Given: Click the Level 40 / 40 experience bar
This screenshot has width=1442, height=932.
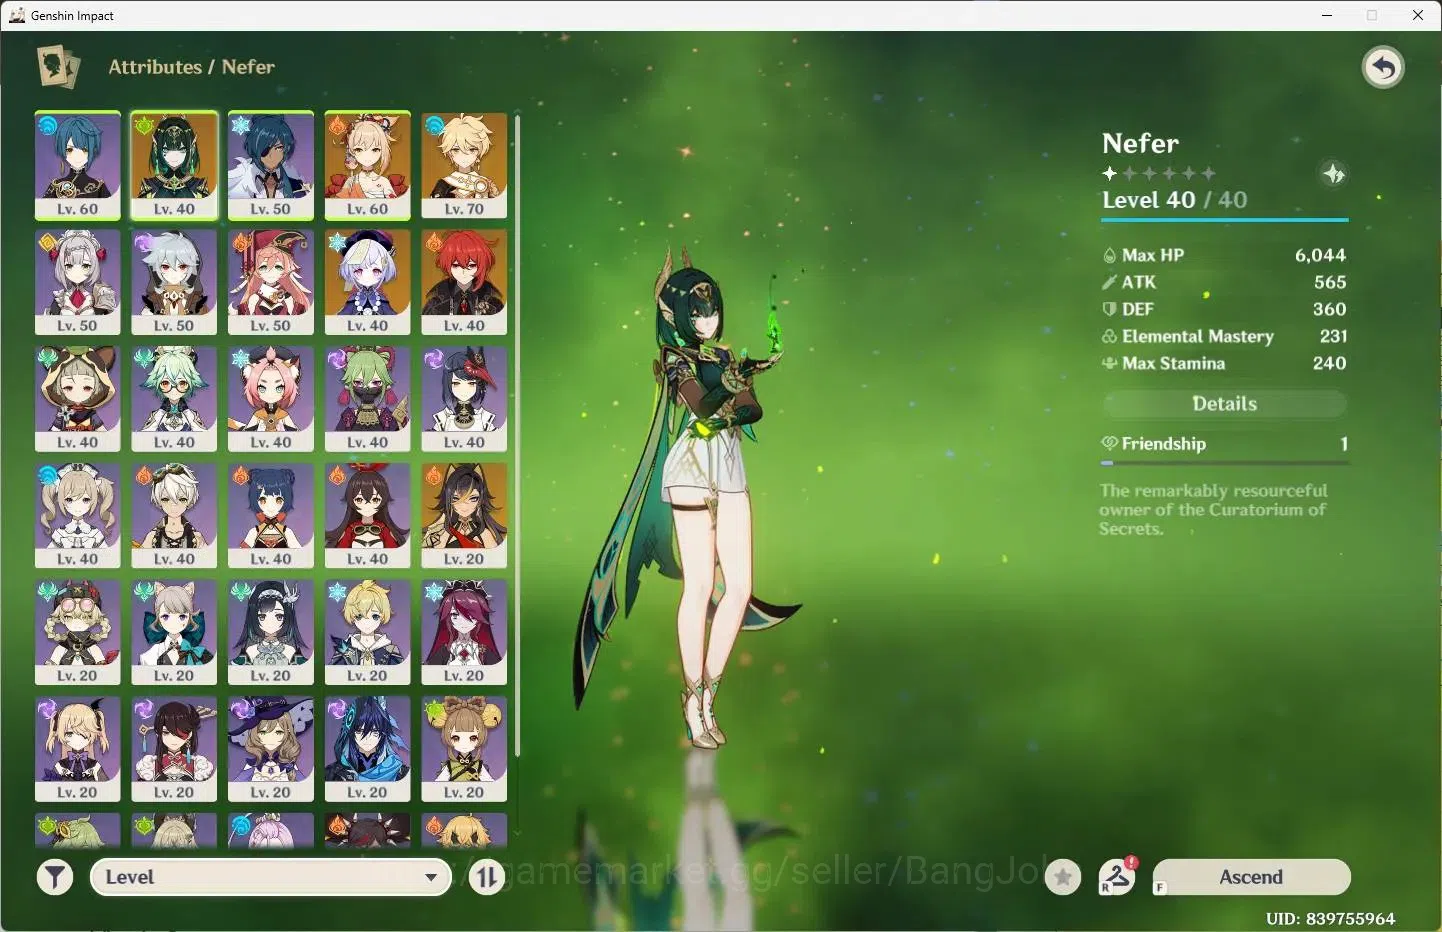Looking at the screenshot, I should pos(1225,219).
